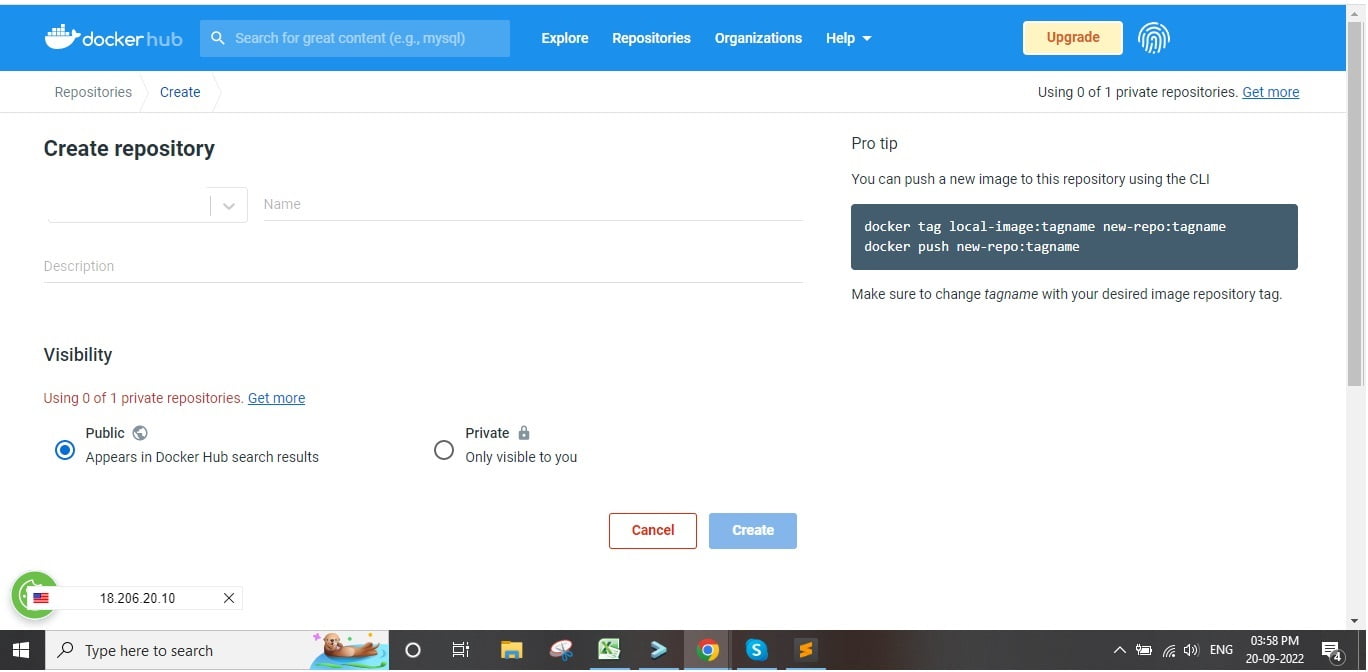This screenshot has height=672, width=1368.
Task: Open Skype from the taskbar
Action: click(757, 650)
